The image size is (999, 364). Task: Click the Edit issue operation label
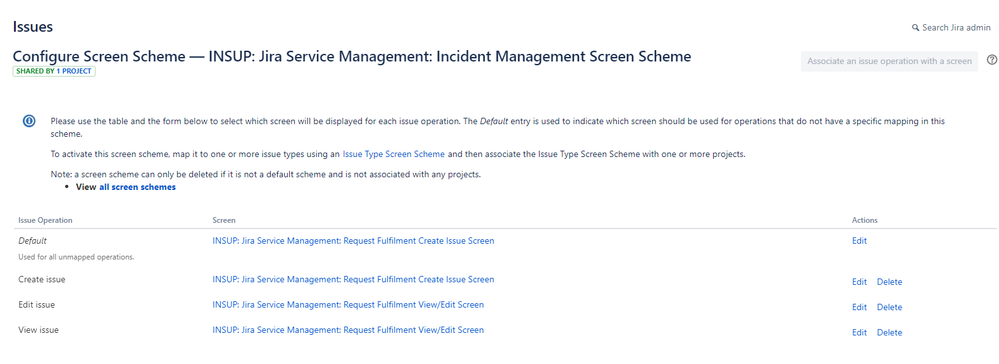(x=36, y=305)
